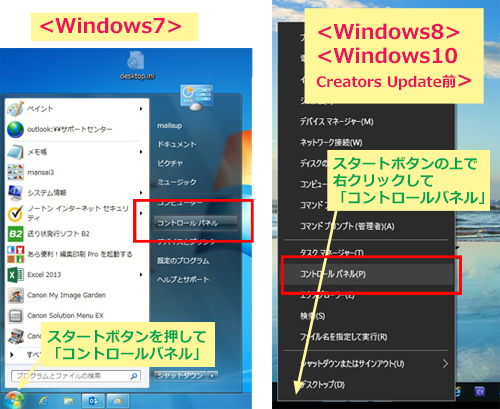
Task: Select タスク マネージャー(T) menu entry
Action: 332,253
